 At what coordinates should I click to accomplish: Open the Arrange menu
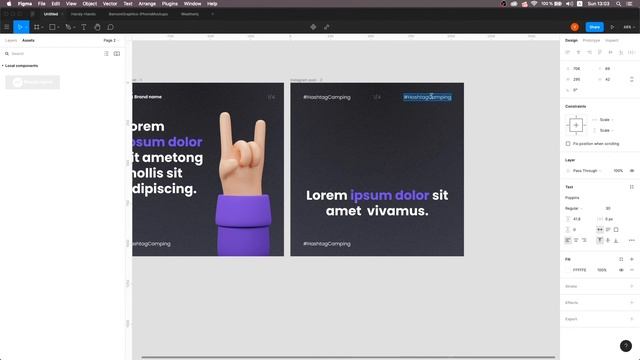[x=147, y=4]
